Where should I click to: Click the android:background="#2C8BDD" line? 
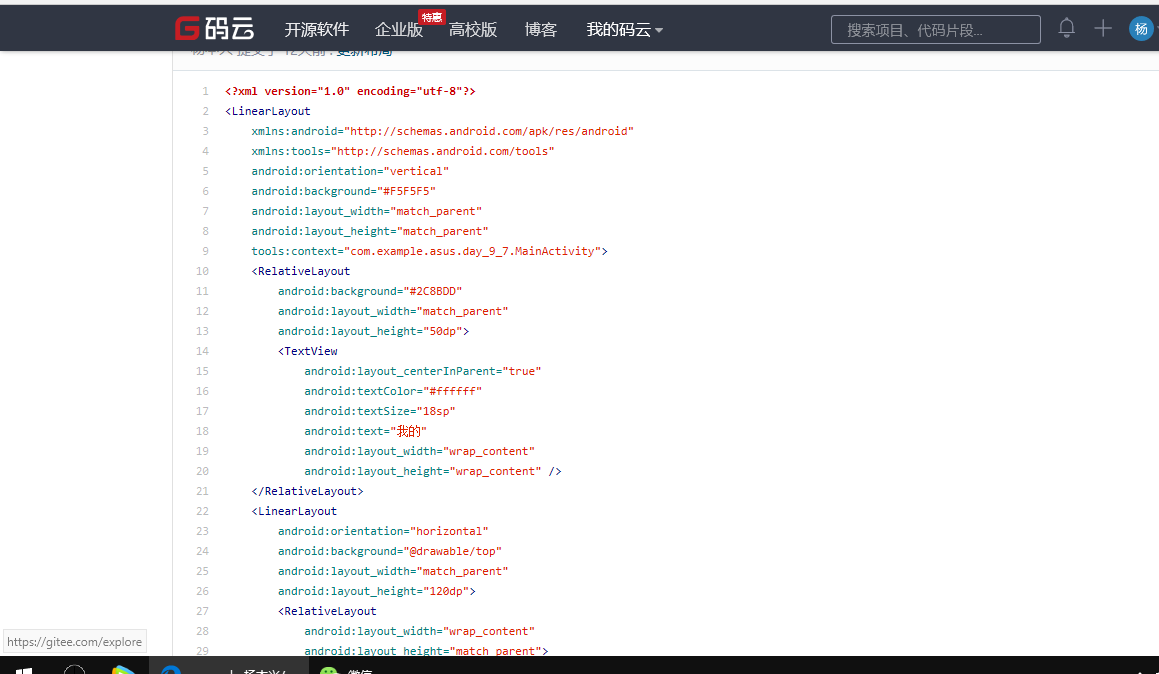pos(370,291)
